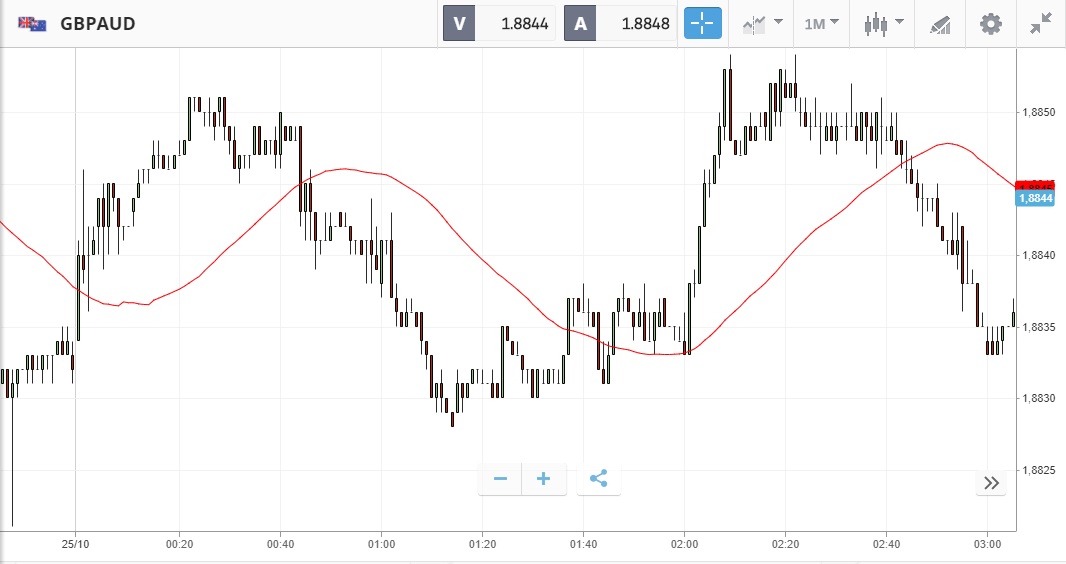
Task: Toggle the crosshair cursor tool
Action: [702, 23]
